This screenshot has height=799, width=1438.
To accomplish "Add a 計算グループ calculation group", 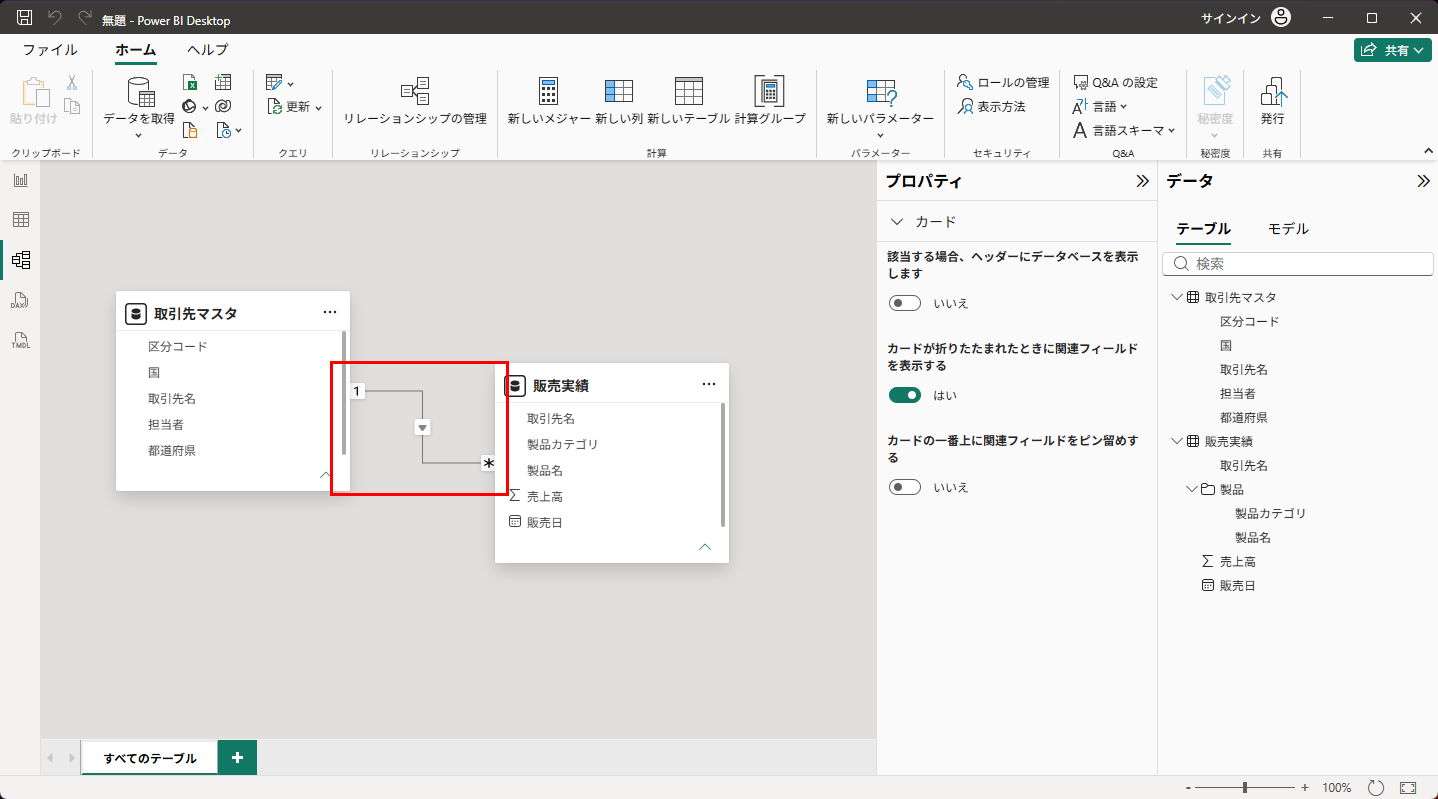I will click(770, 101).
